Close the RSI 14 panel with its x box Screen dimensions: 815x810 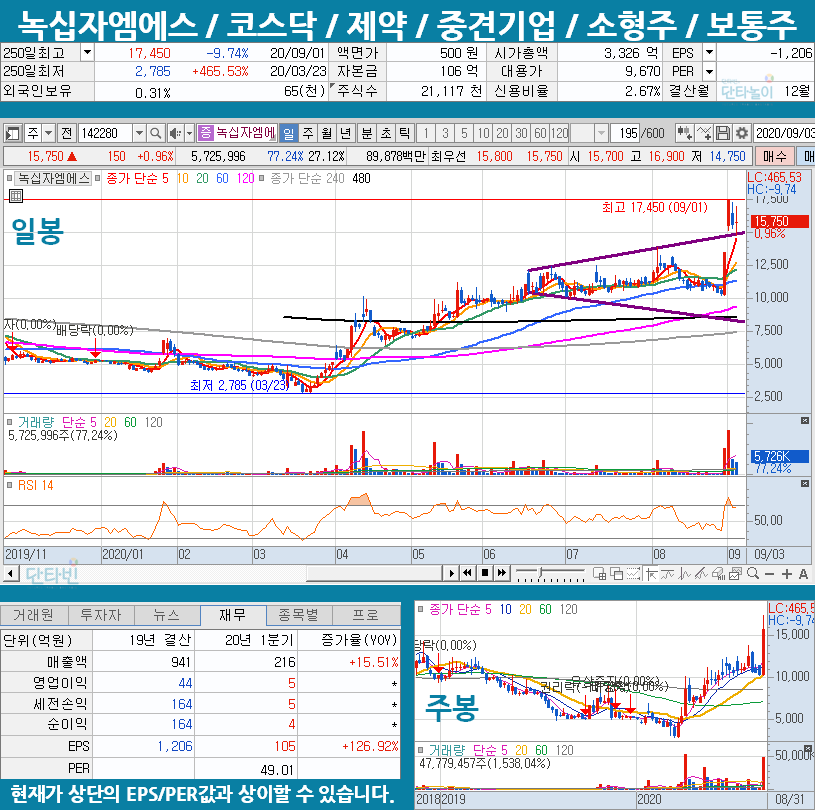[x=805, y=484]
